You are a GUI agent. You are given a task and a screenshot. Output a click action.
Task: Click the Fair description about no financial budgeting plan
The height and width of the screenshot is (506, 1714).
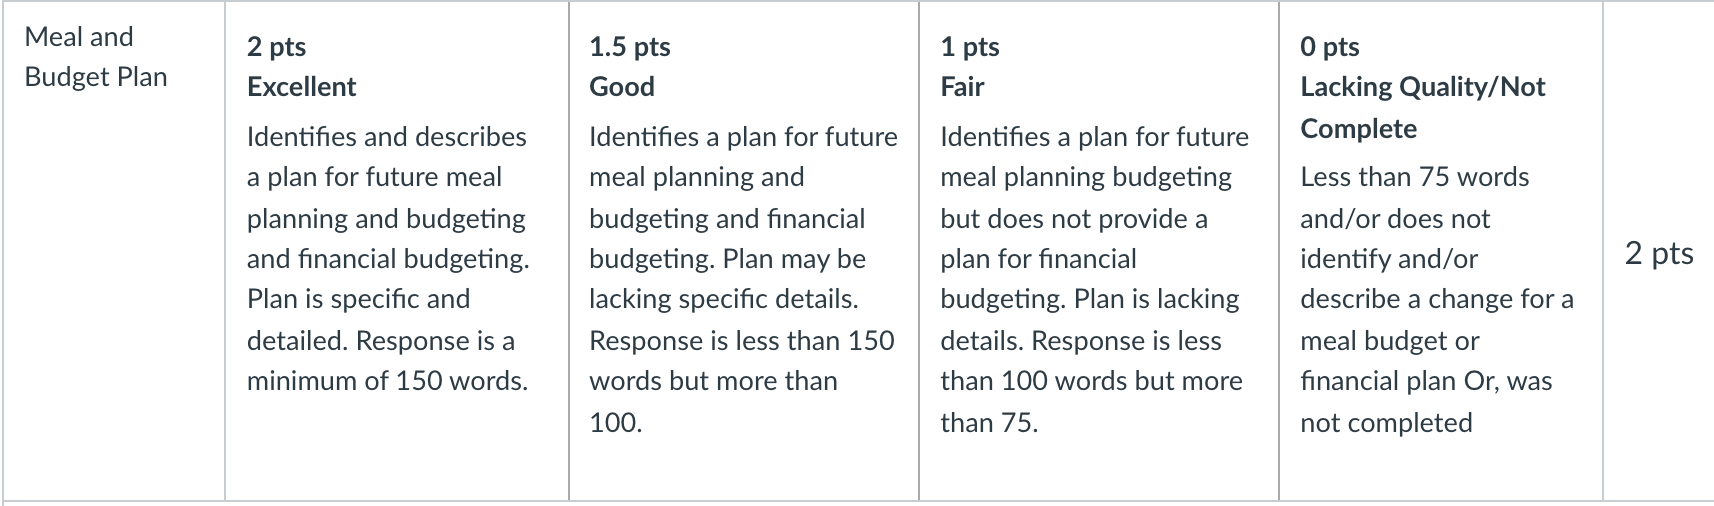pyautogui.click(x=1094, y=279)
